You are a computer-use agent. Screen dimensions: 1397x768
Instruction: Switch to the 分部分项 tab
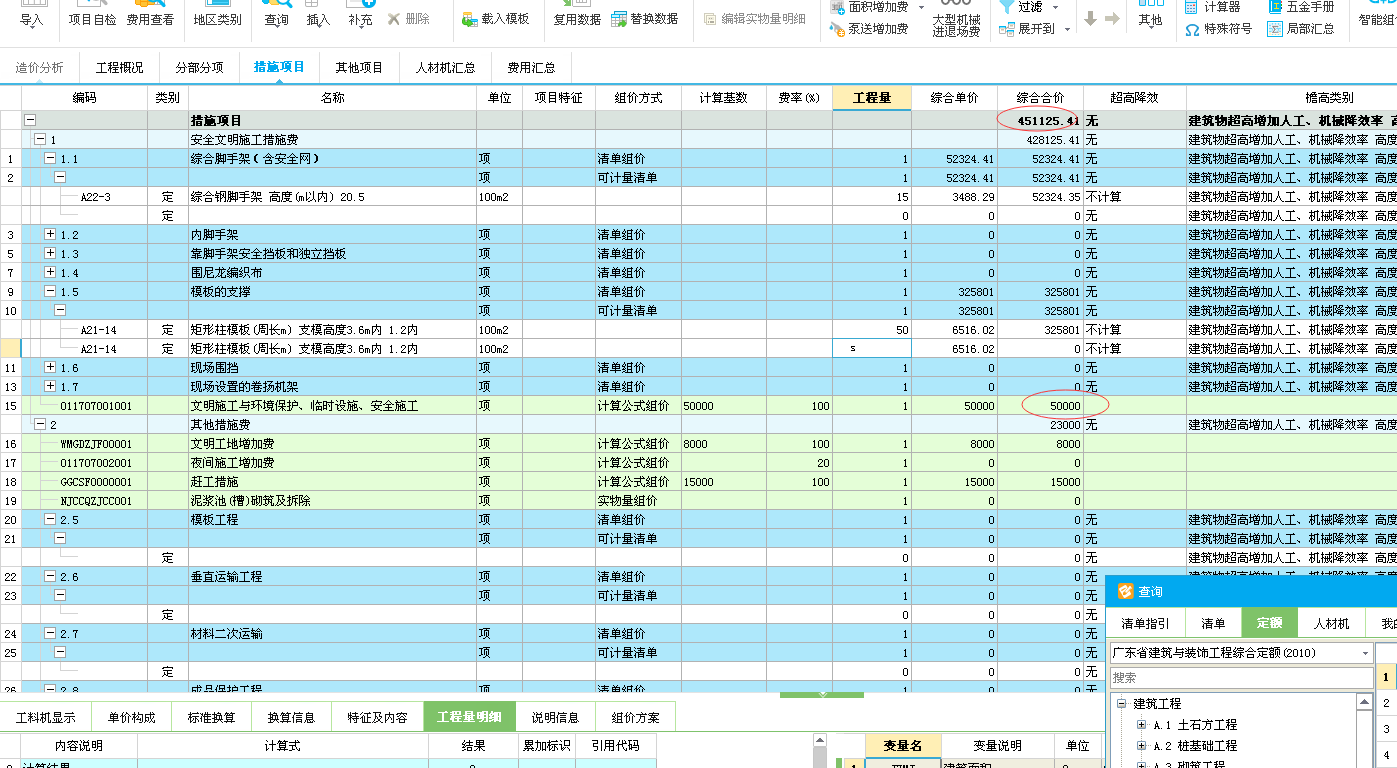(x=199, y=67)
